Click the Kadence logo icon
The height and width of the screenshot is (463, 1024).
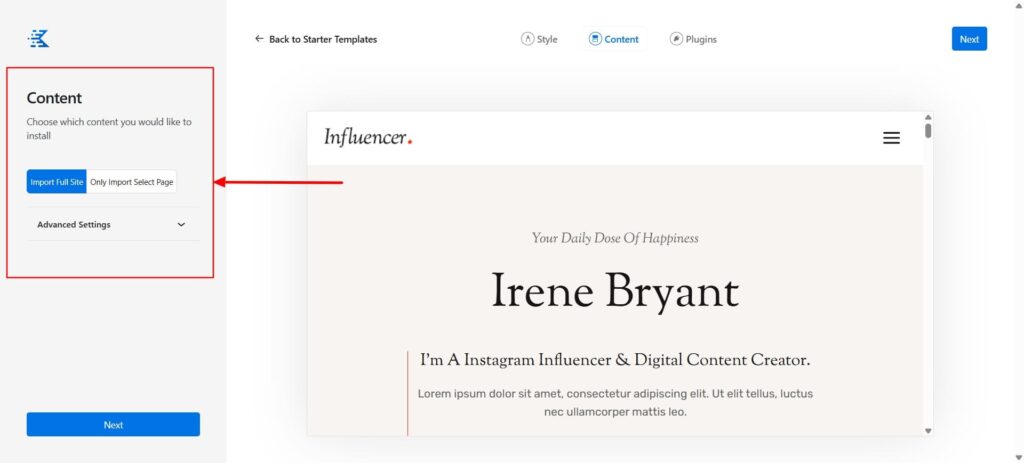pos(39,39)
